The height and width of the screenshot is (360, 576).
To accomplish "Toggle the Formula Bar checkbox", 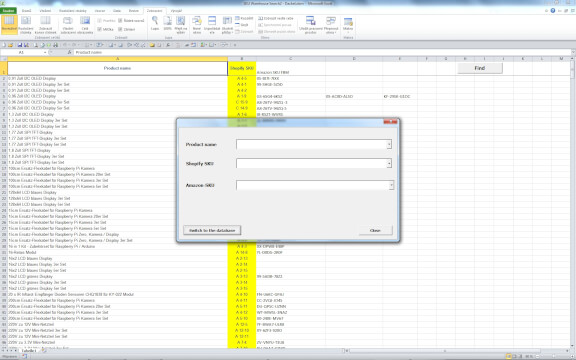I will click(120, 21).
